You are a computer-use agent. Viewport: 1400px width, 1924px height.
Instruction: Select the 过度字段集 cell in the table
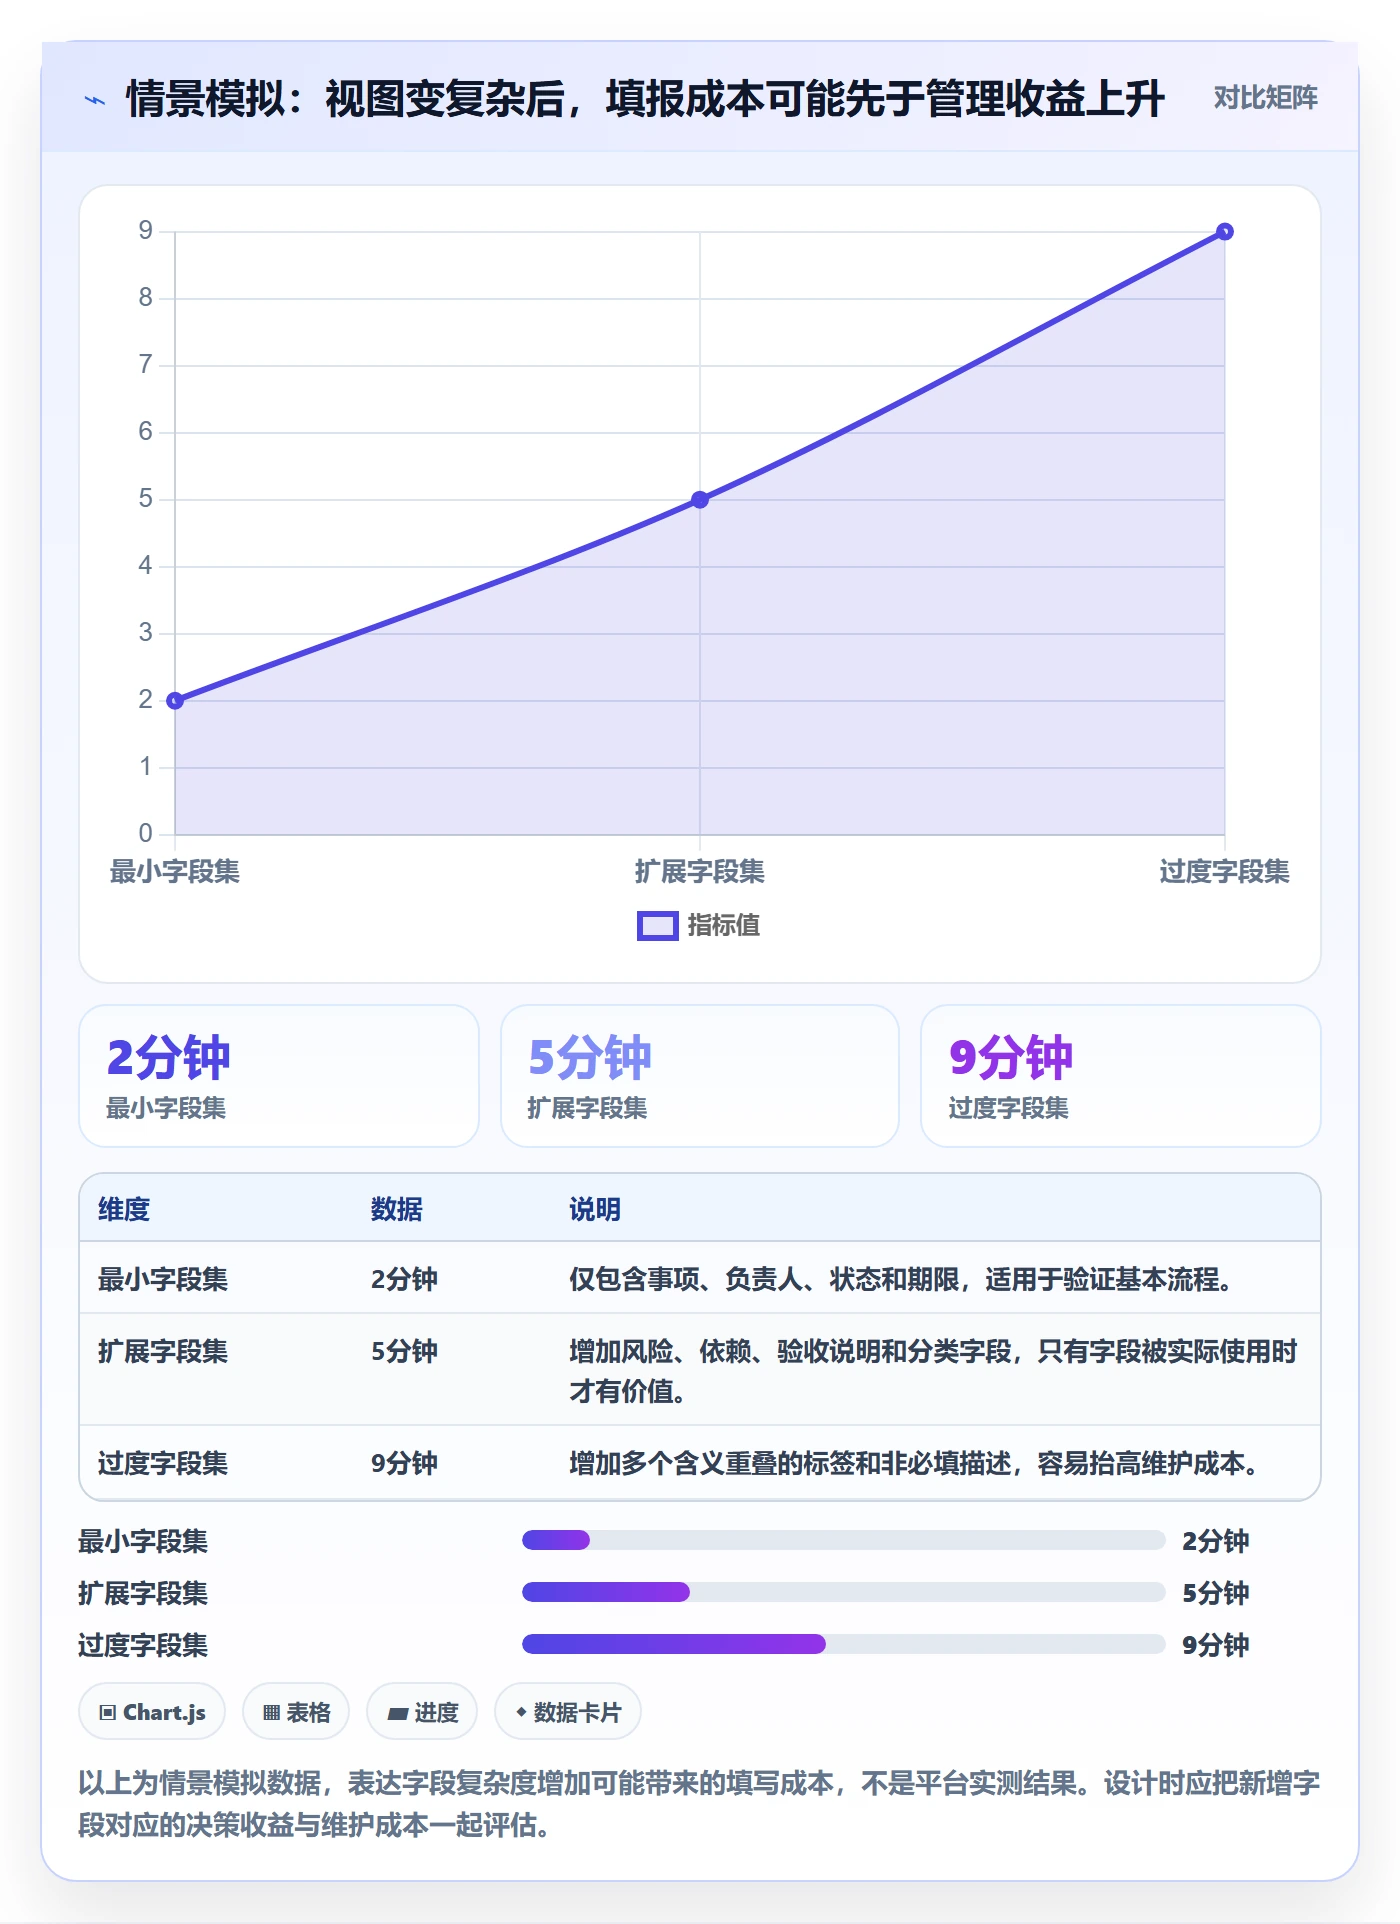(x=163, y=1463)
